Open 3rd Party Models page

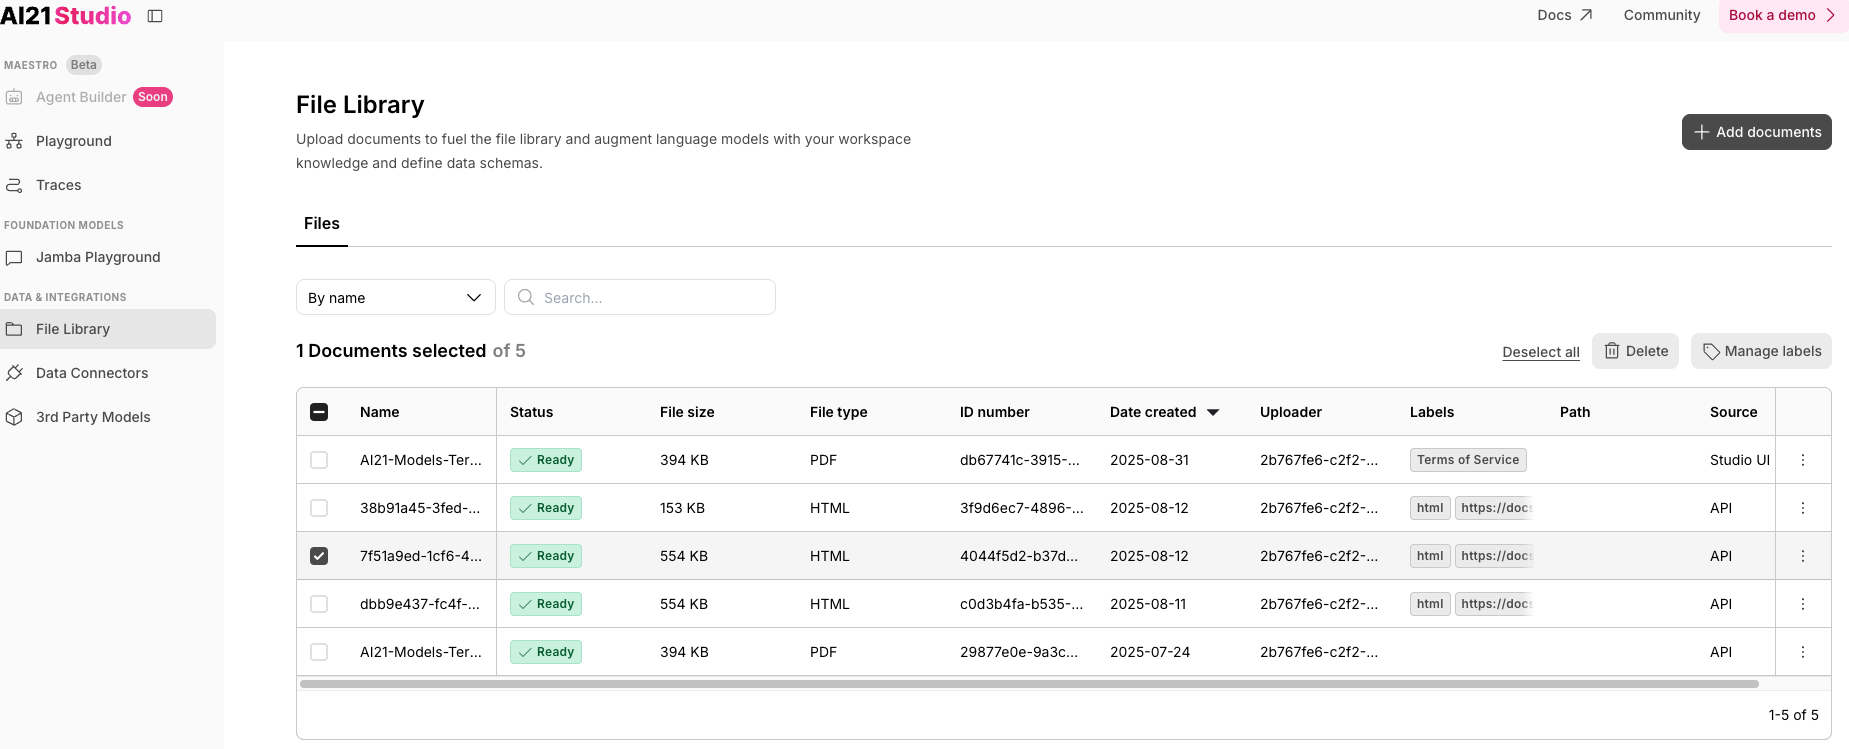click(93, 417)
